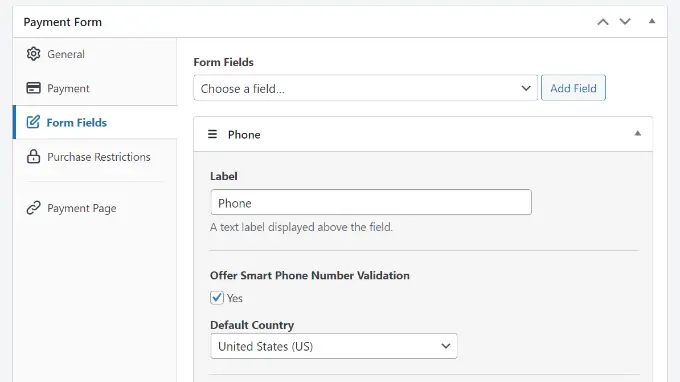Select the Form Fields tab
The width and height of the screenshot is (680, 382).
coord(95,123)
